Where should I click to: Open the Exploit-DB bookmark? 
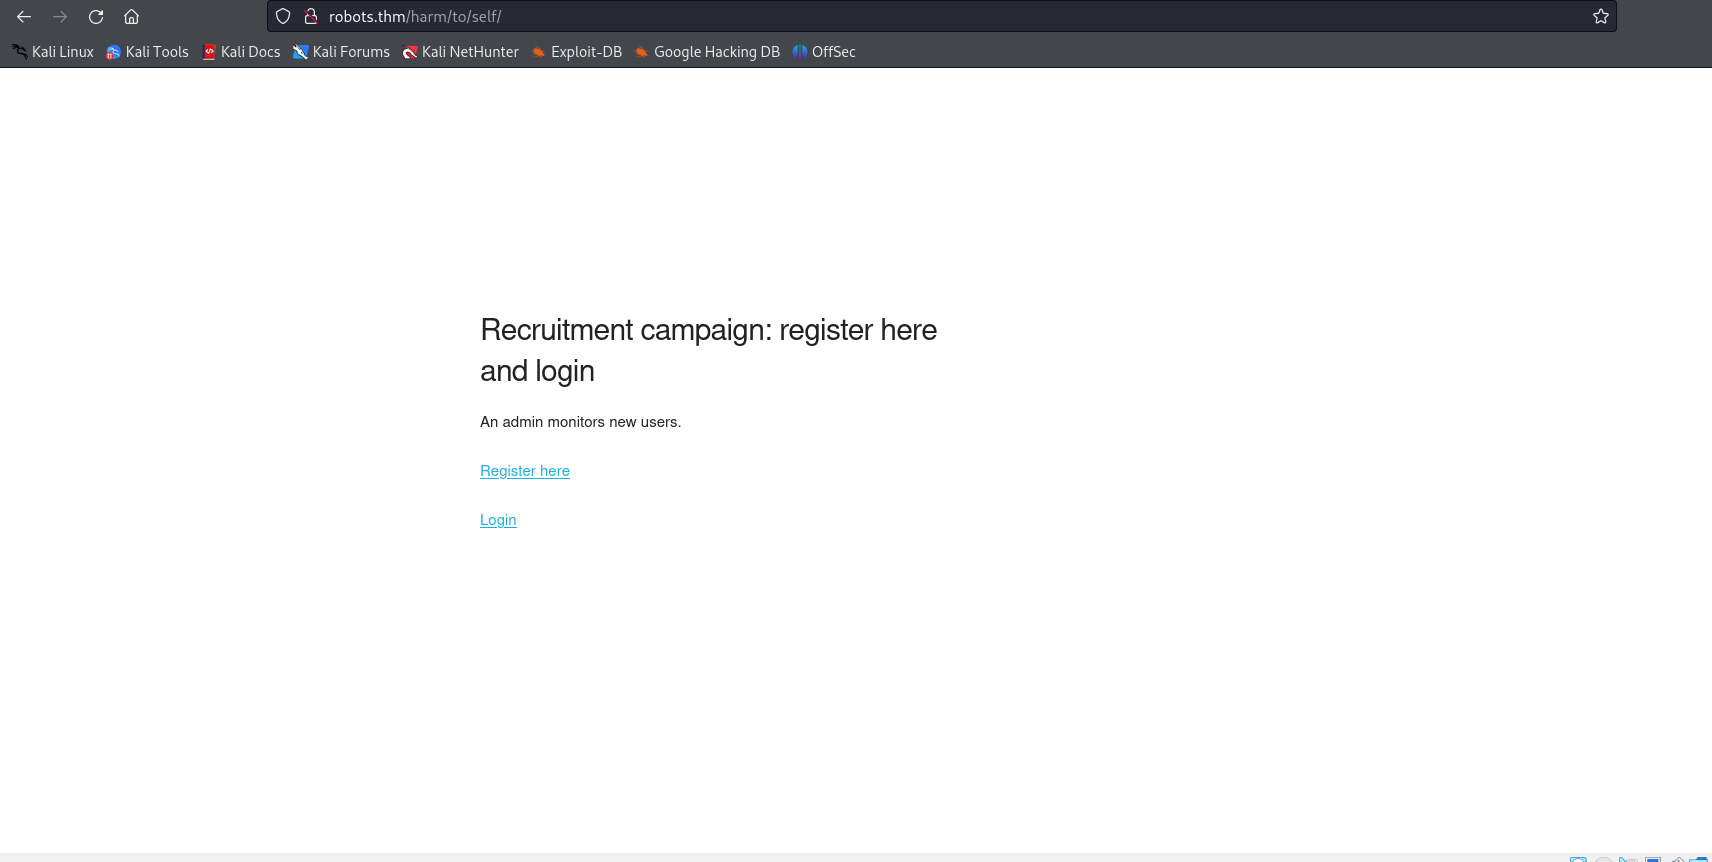point(577,52)
